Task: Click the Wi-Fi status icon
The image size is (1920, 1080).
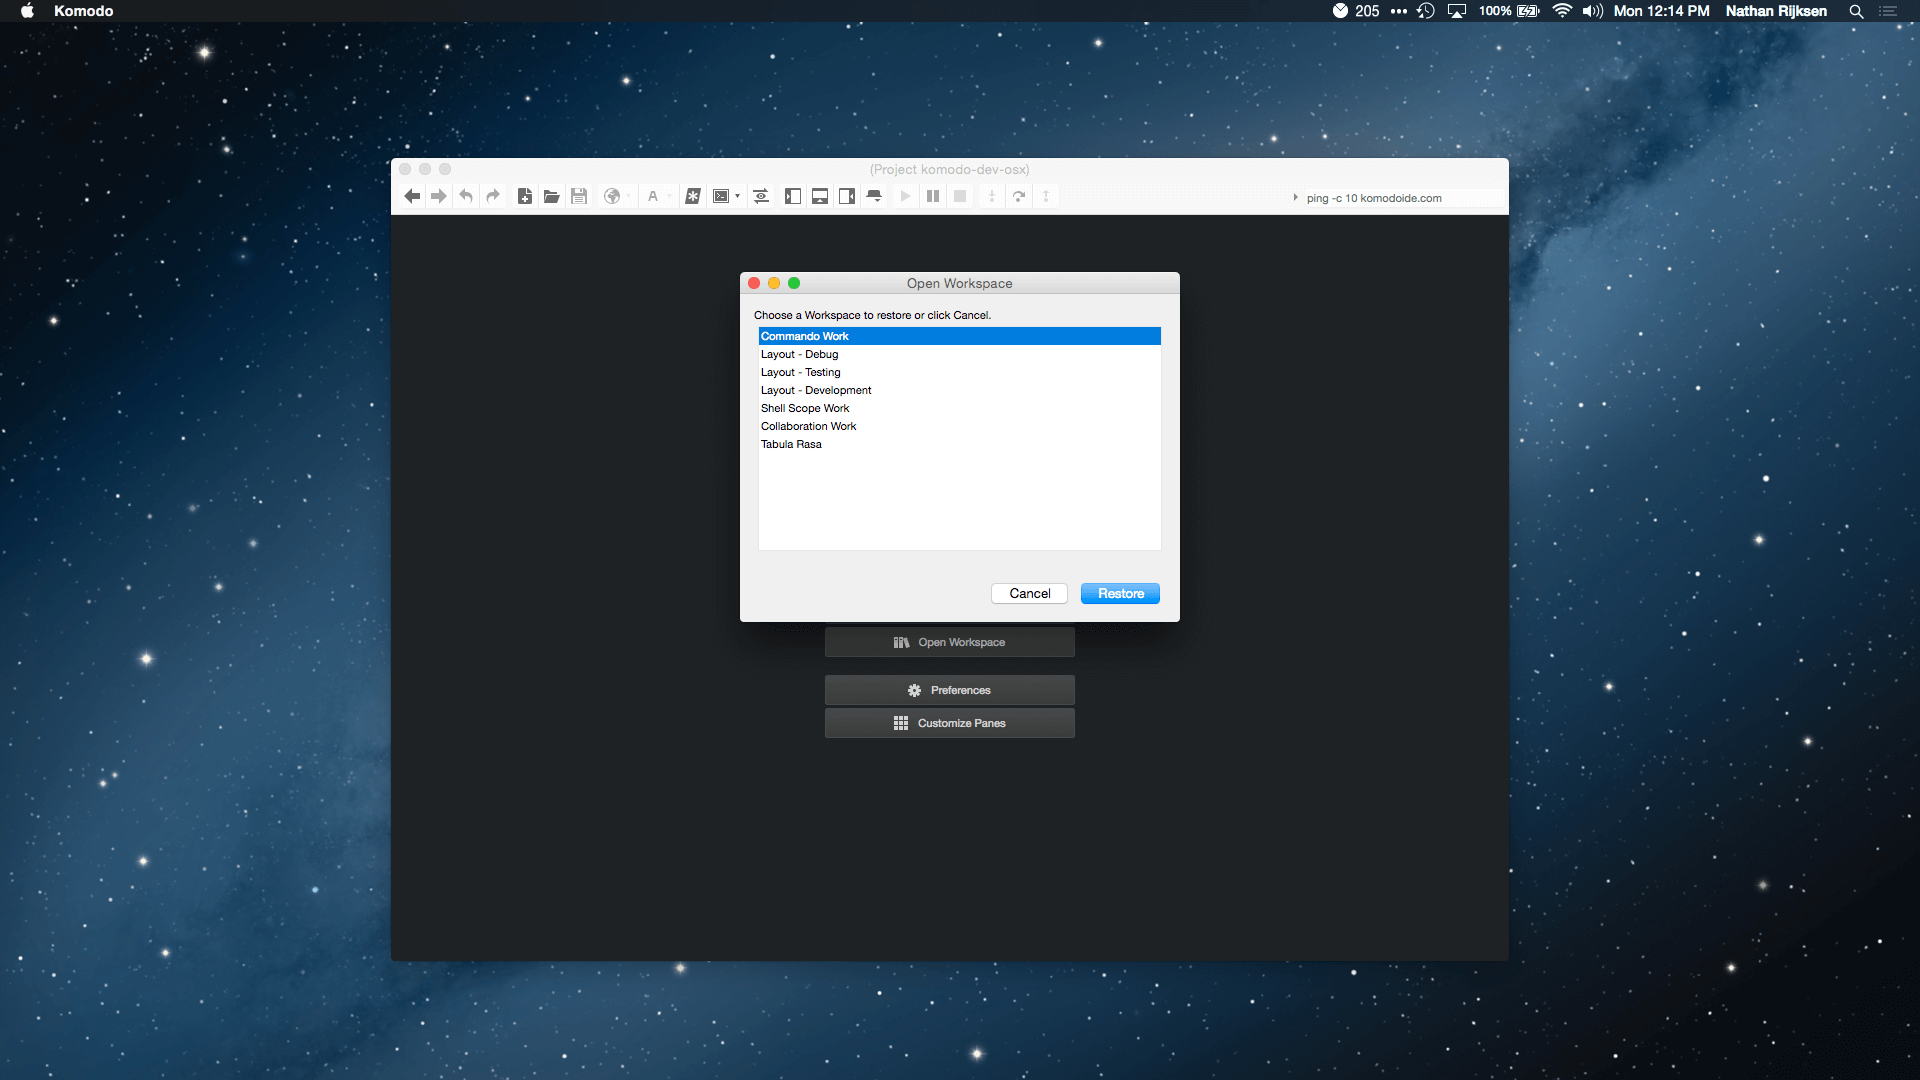Action: [x=1562, y=11]
